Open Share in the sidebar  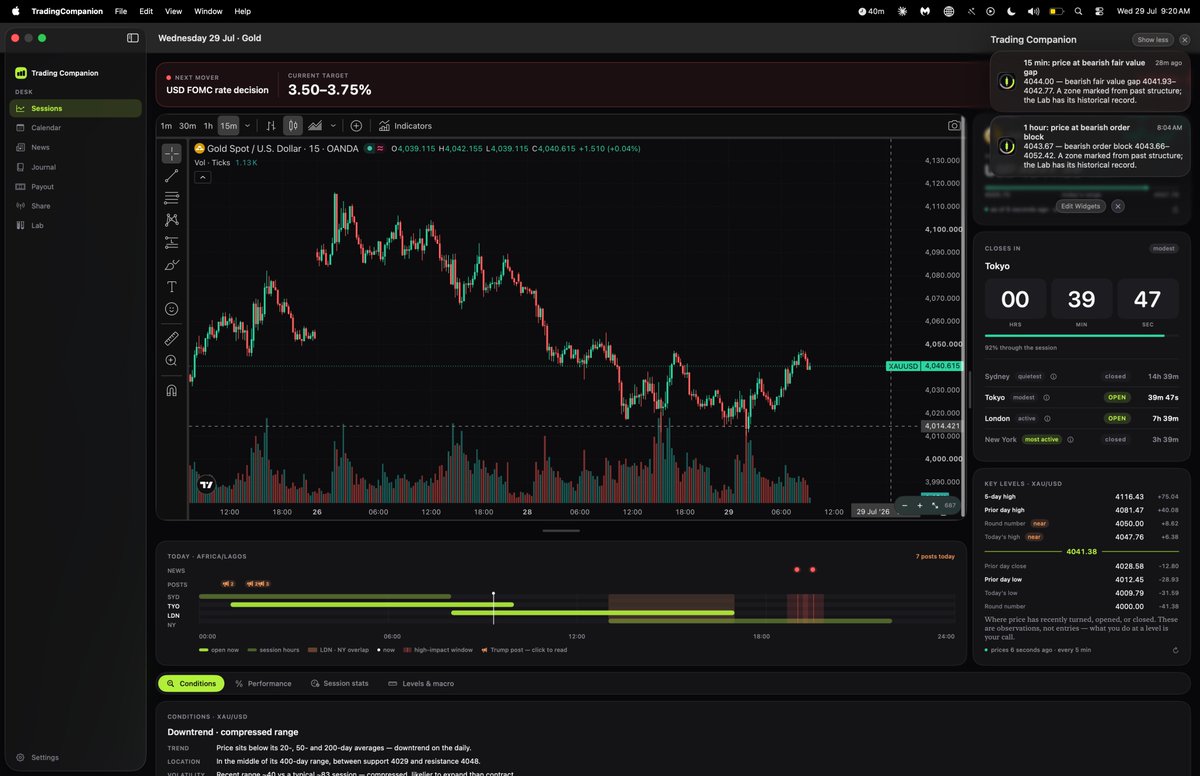point(76,206)
